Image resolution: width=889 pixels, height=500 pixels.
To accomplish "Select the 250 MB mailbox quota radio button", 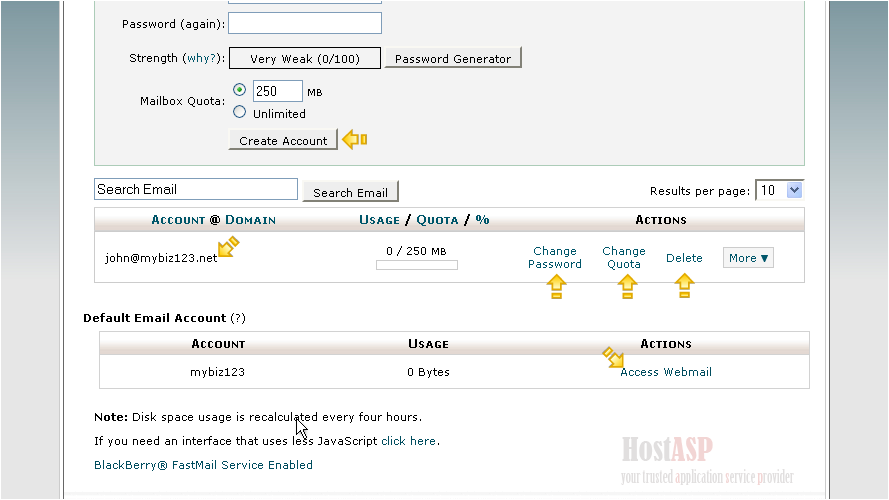I will coord(239,90).
